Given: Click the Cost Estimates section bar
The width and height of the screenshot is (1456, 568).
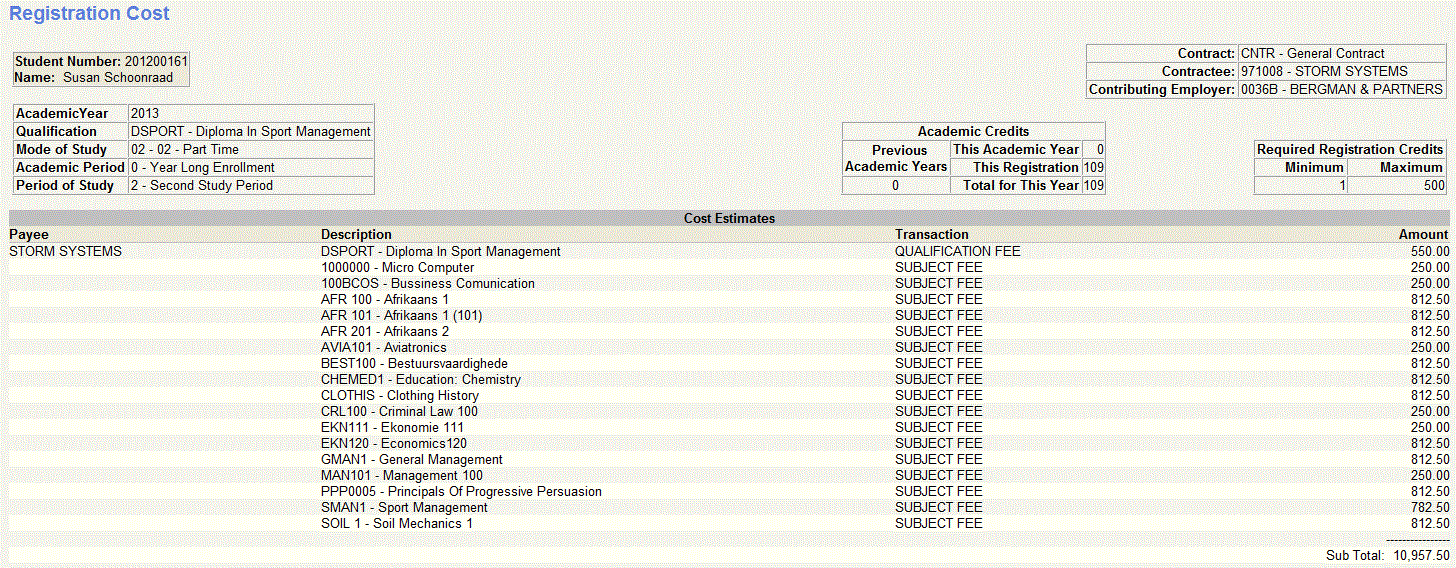Looking at the screenshot, I should pos(729,218).
